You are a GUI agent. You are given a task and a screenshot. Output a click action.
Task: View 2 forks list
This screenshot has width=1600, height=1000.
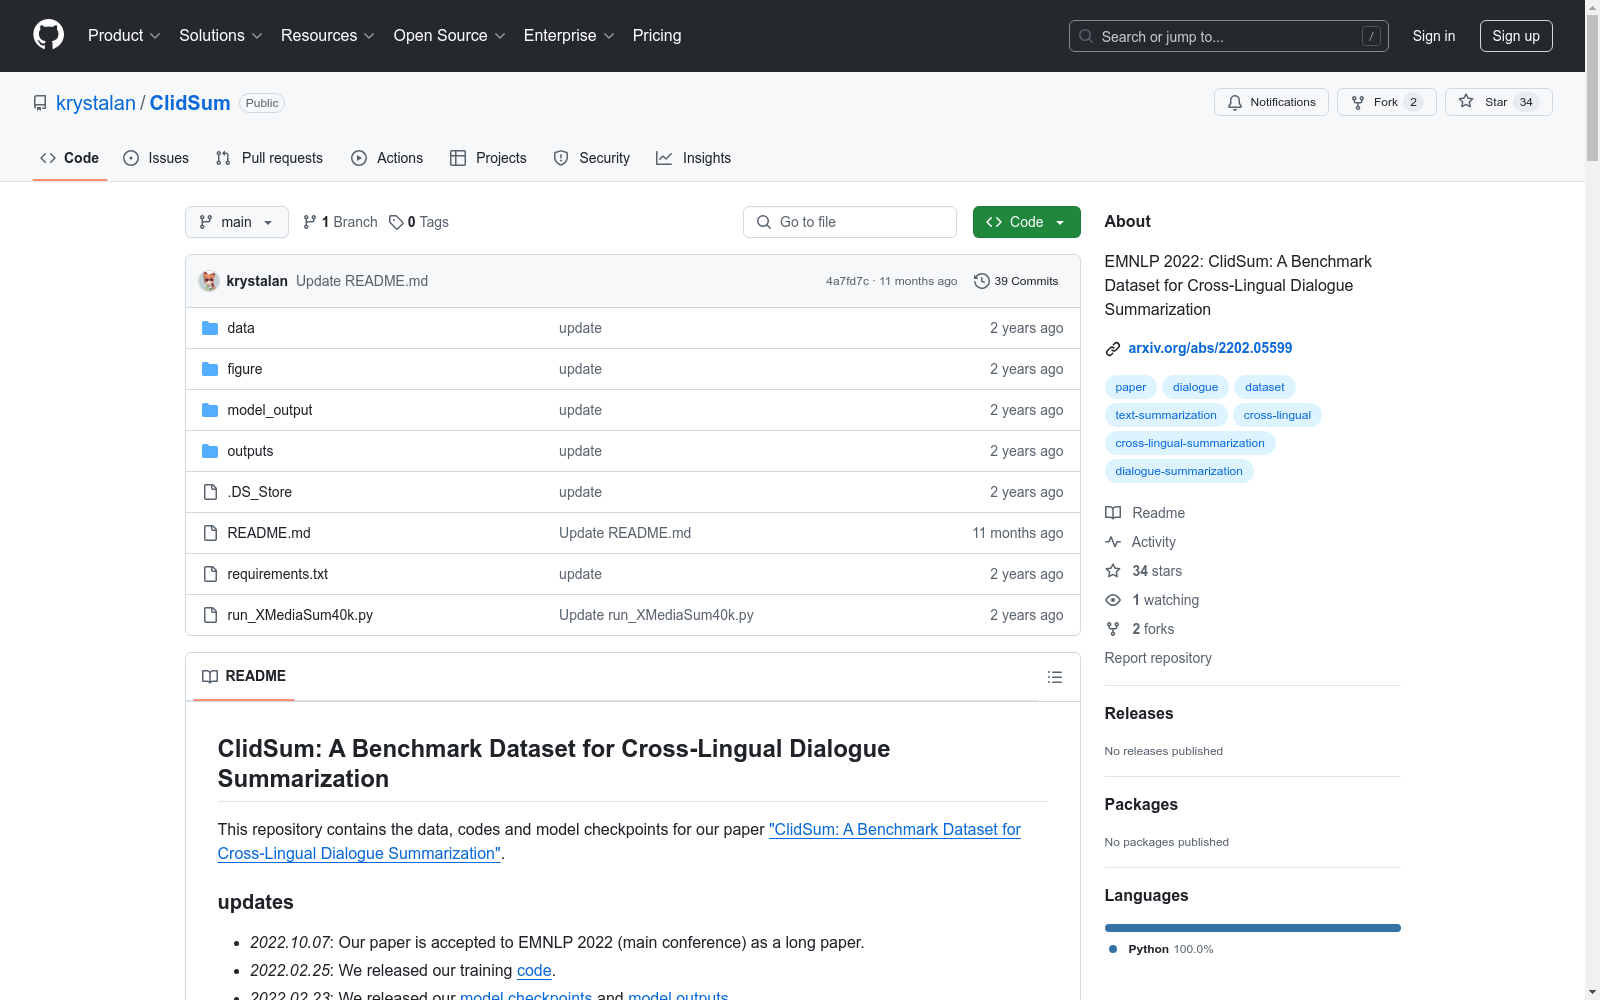[1140, 629]
